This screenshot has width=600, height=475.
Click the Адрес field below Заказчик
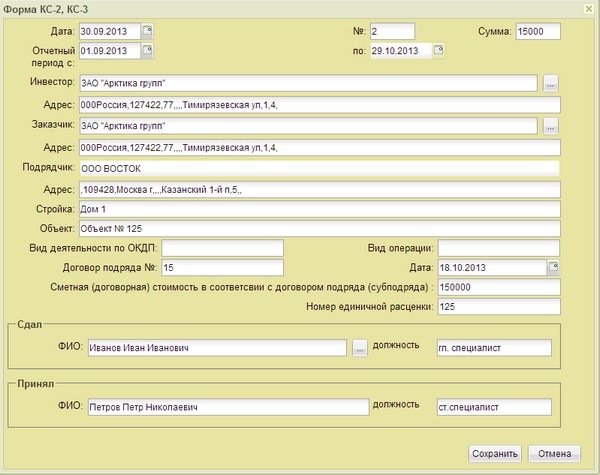(x=320, y=148)
